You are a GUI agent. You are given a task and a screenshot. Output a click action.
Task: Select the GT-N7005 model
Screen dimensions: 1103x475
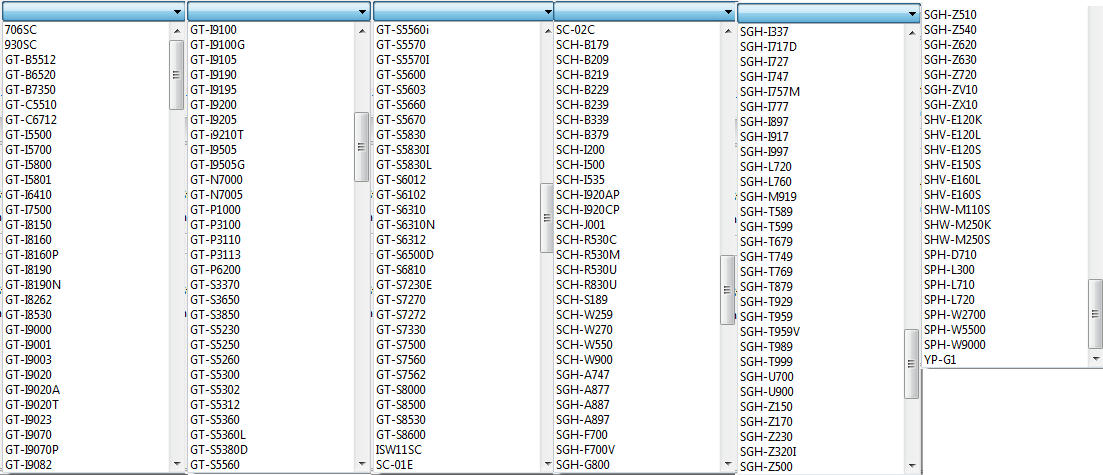pyautogui.click(x=215, y=194)
